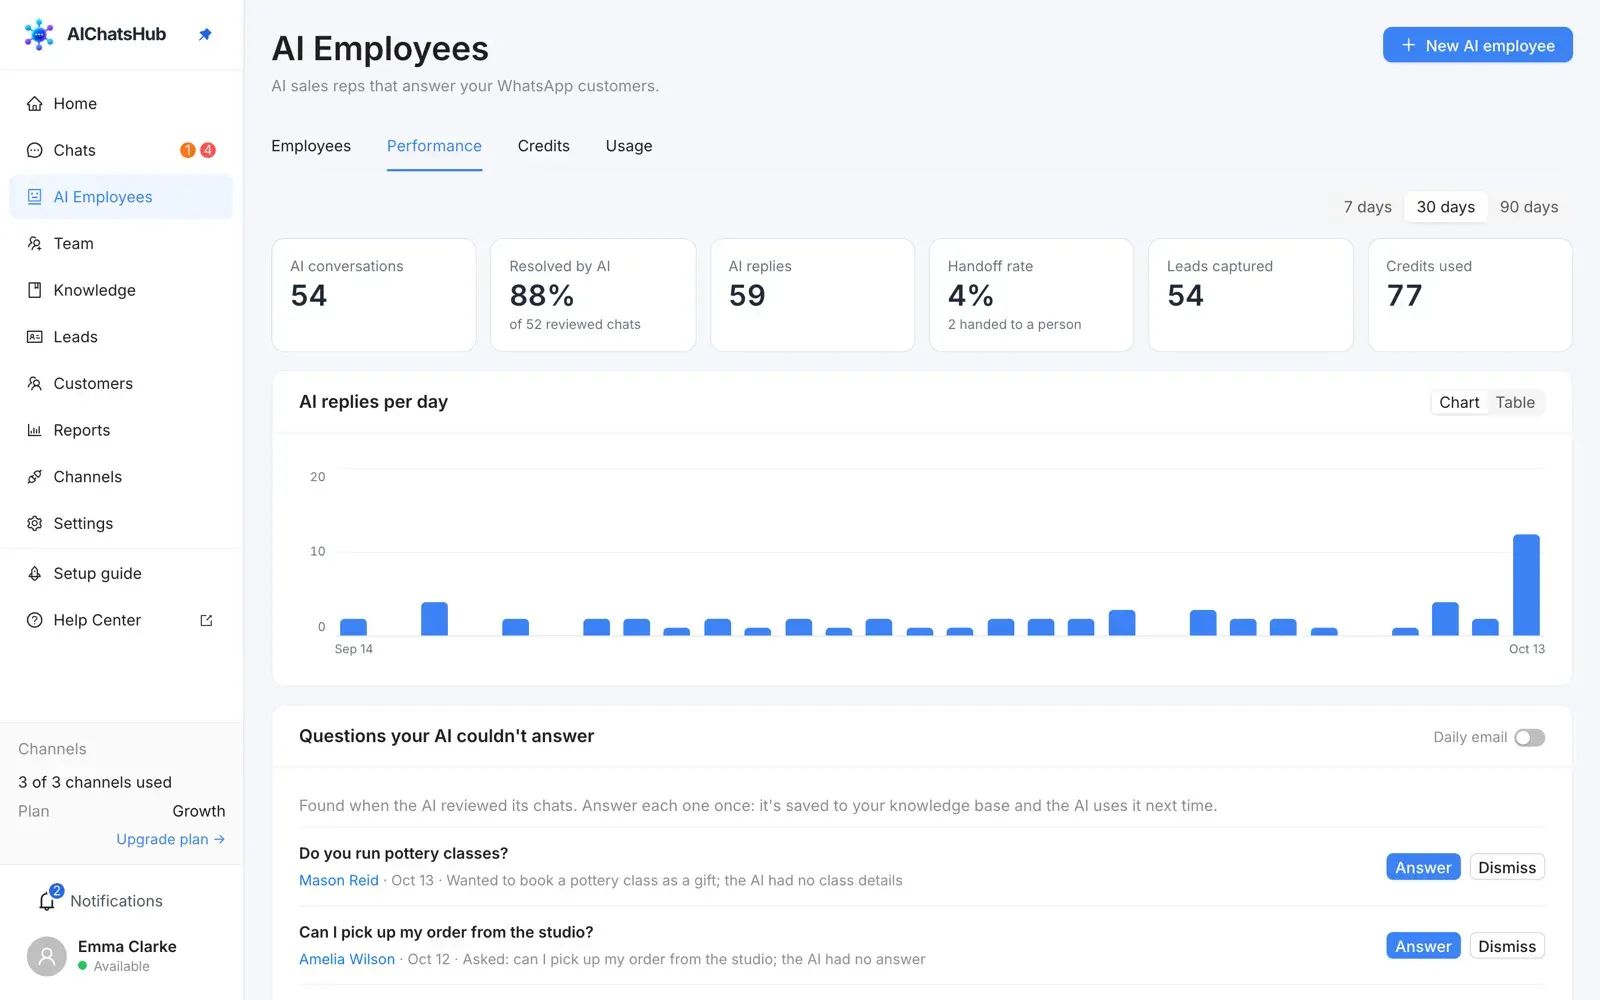Open Amelia Wilson's customer link

click(347, 959)
